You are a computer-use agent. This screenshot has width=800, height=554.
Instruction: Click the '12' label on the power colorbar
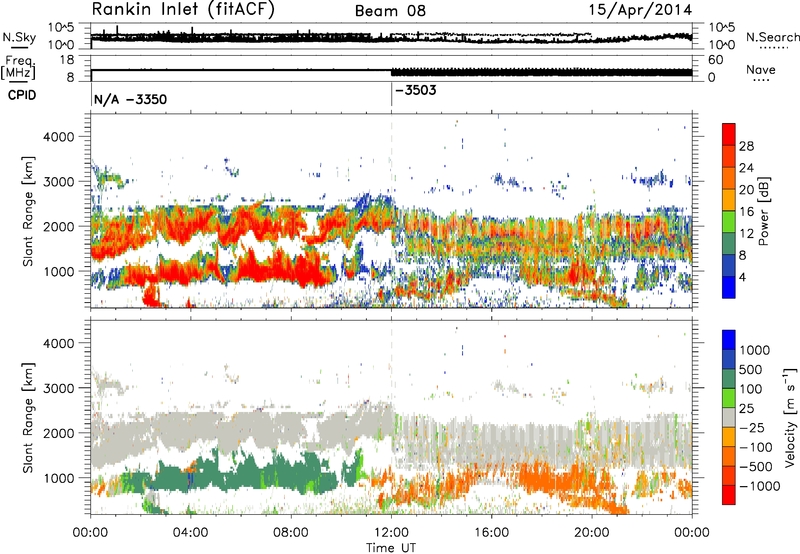[x=746, y=234]
